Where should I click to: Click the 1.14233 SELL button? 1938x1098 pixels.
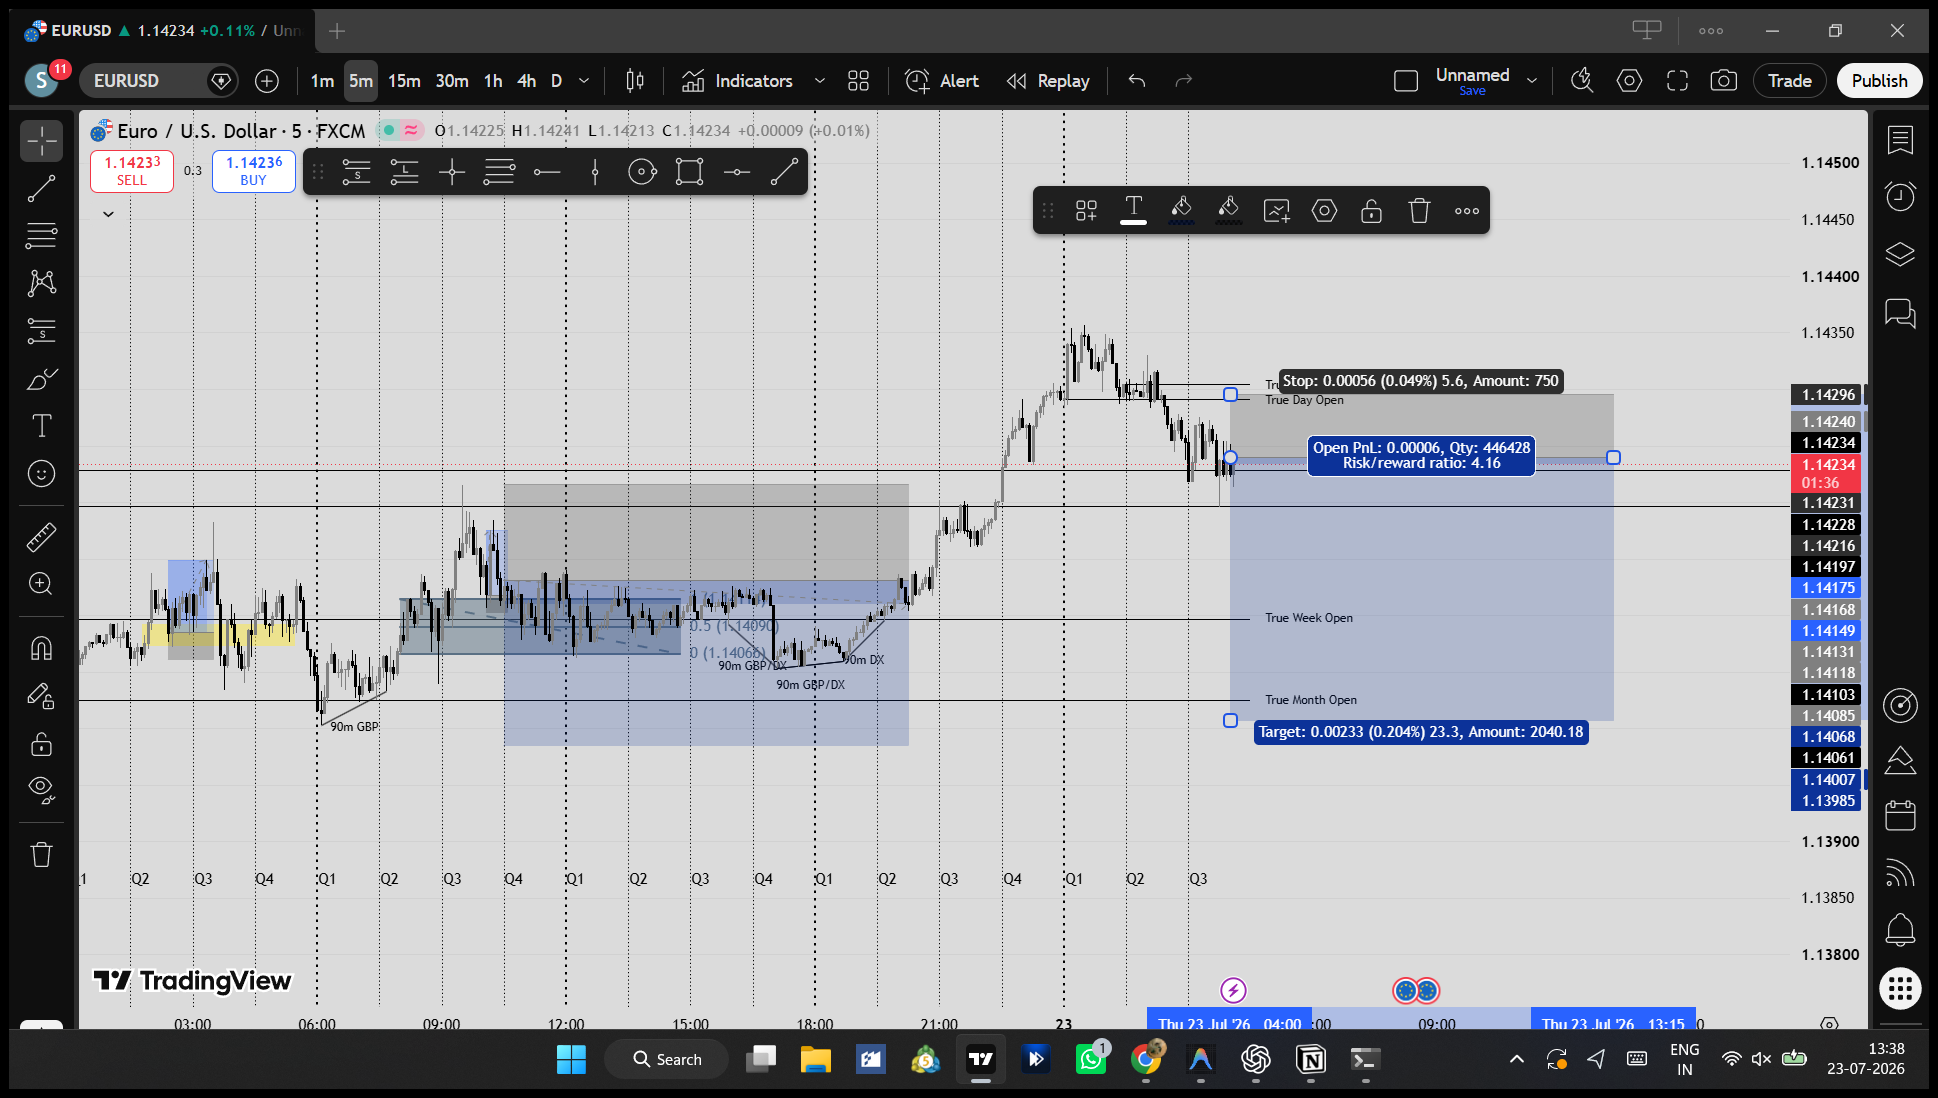(132, 171)
